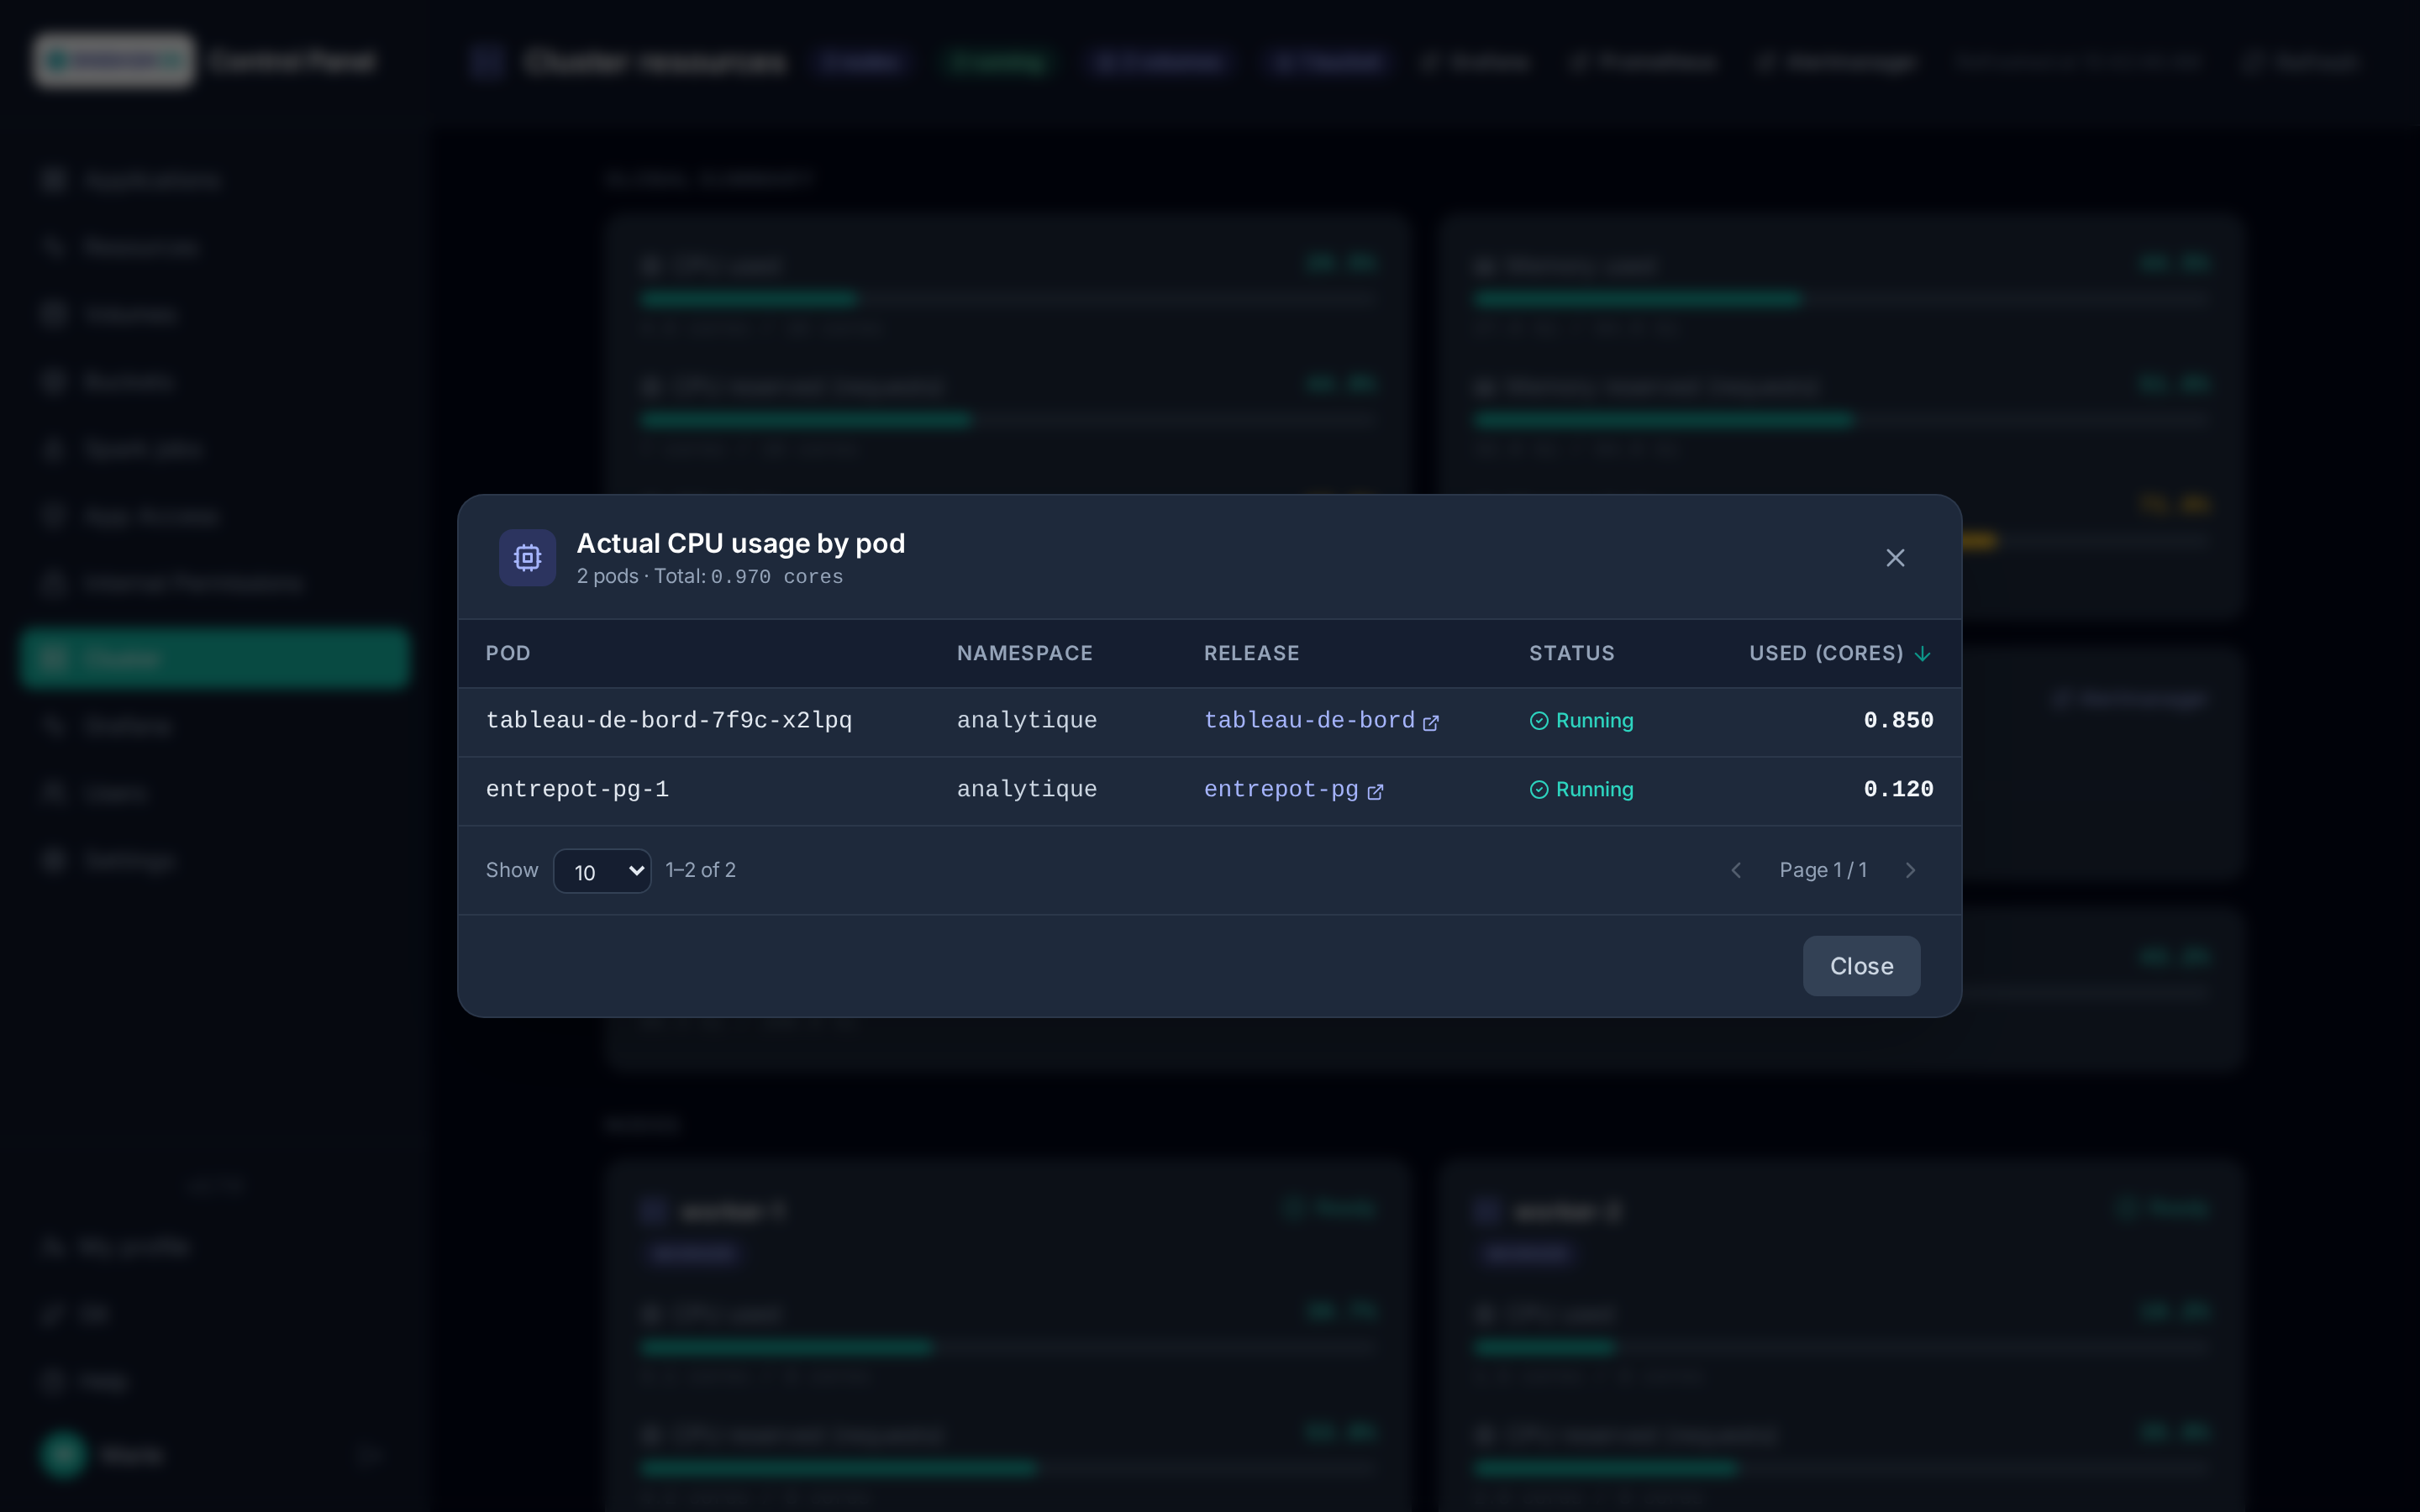Open the Show rows-per-page dropdown
2420x1512 pixels.
click(x=602, y=871)
